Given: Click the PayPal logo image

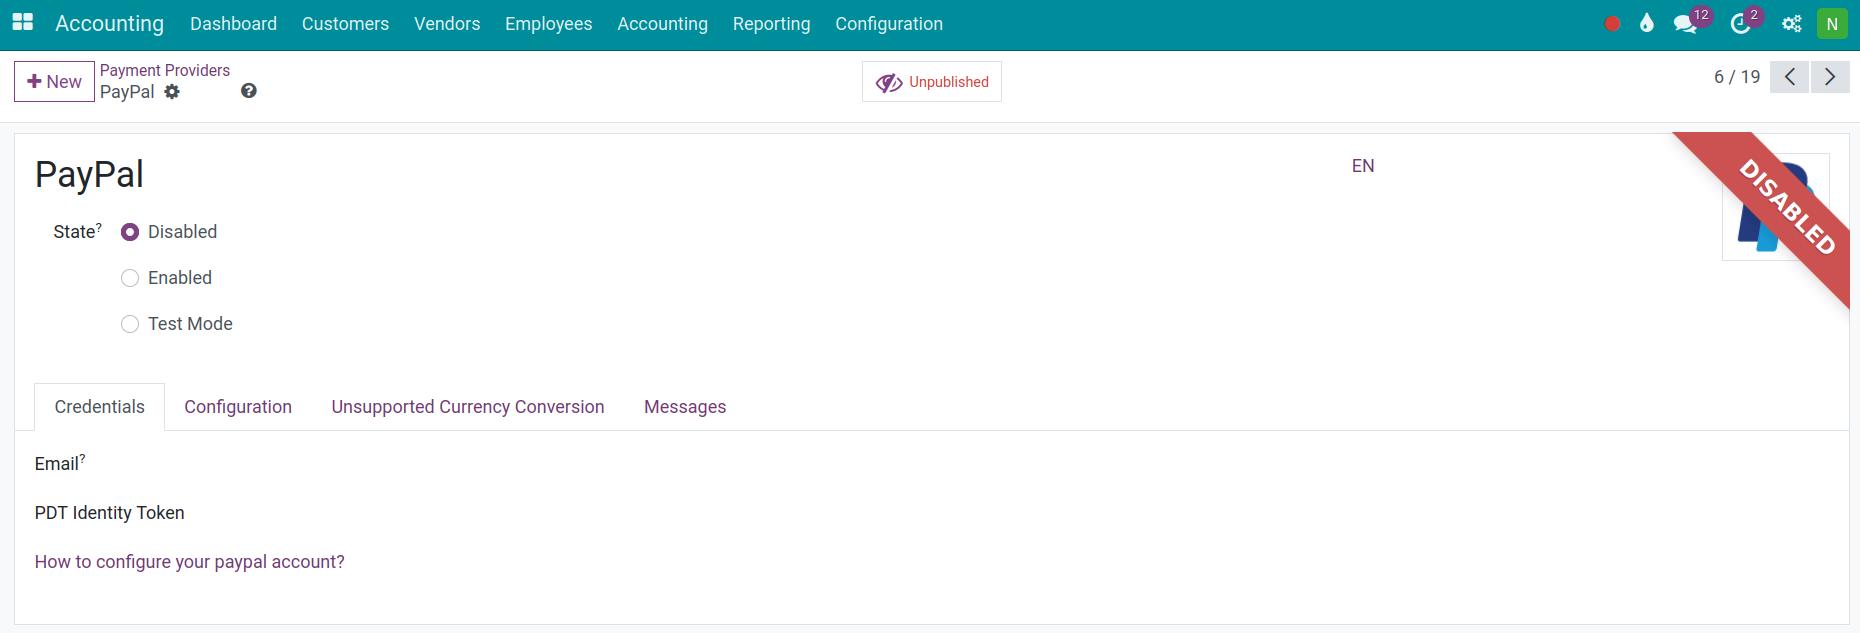Looking at the screenshot, I should pos(1775,207).
